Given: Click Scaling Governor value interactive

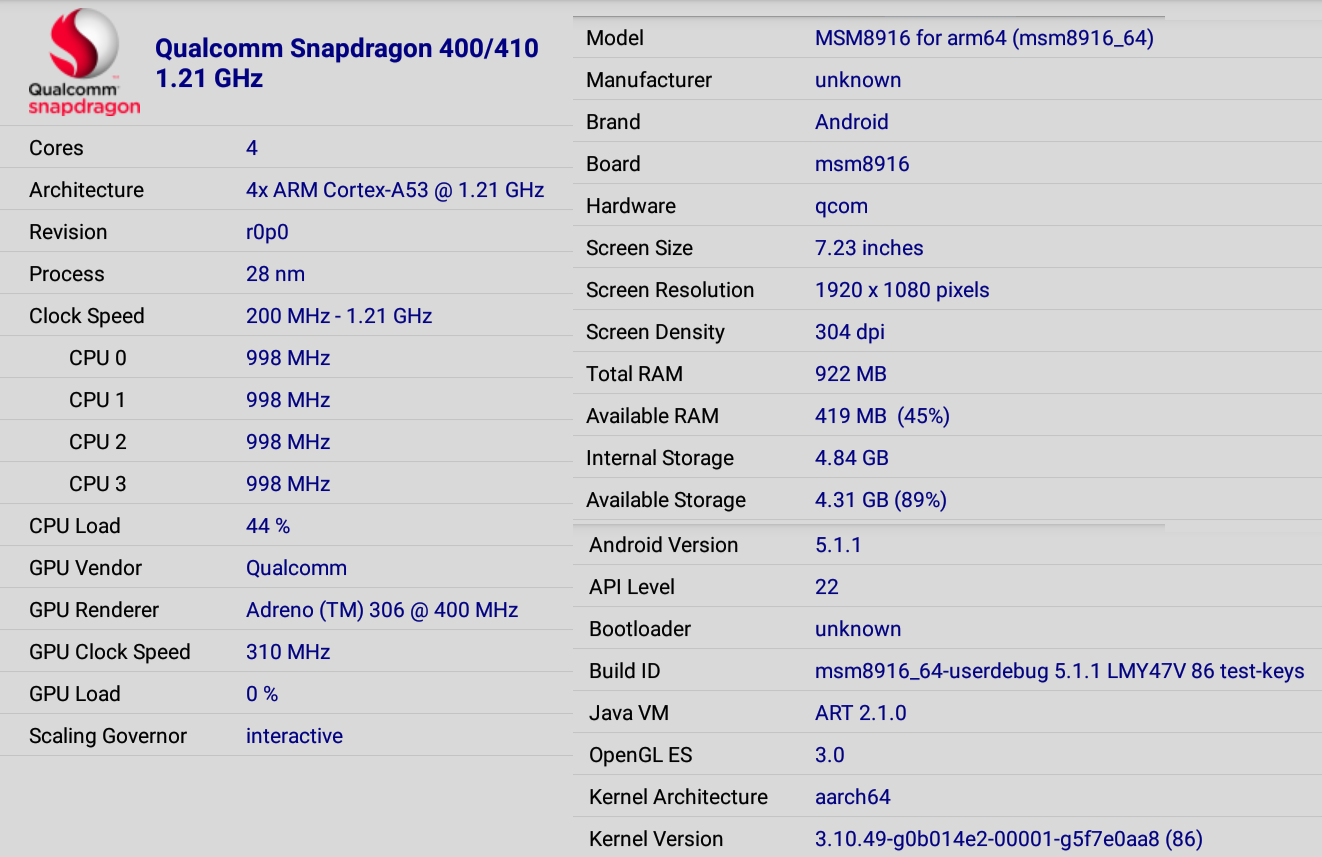Looking at the screenshot, I should pyautogui.click(x=294, y=736).
